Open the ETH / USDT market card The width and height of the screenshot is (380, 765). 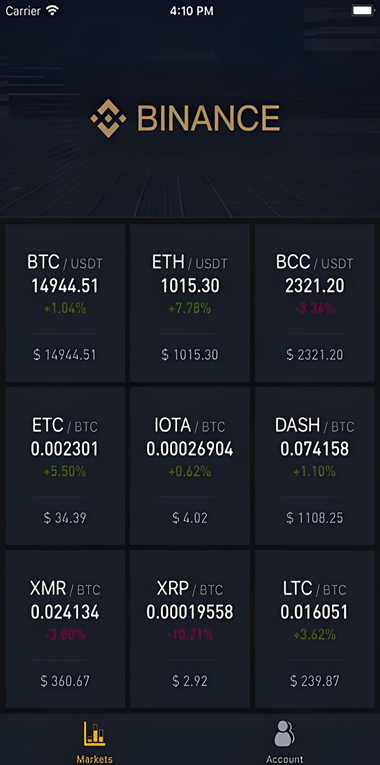[190, 302]
